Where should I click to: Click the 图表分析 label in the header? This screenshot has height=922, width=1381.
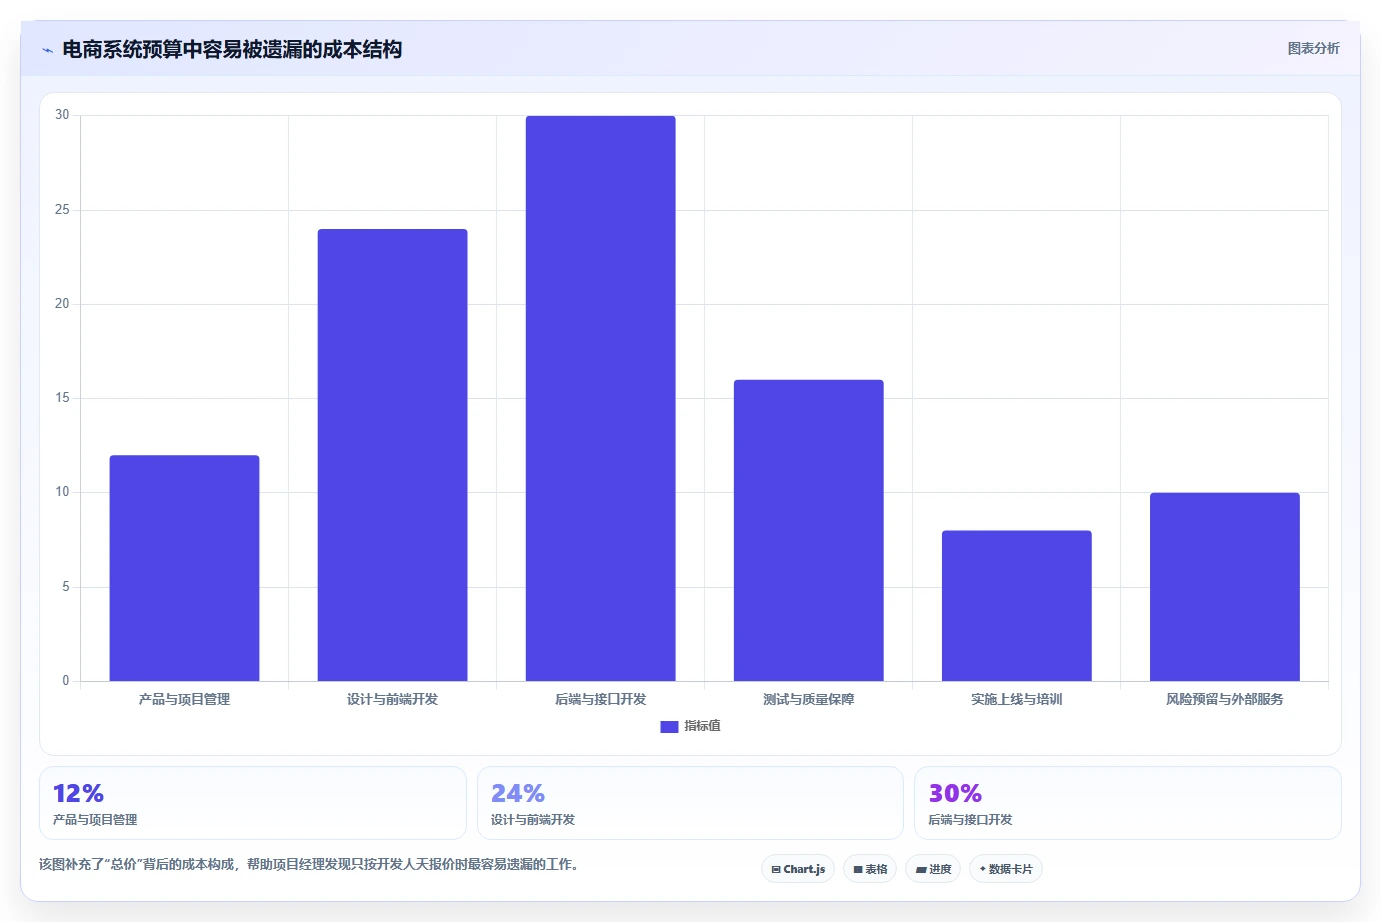1313,48
